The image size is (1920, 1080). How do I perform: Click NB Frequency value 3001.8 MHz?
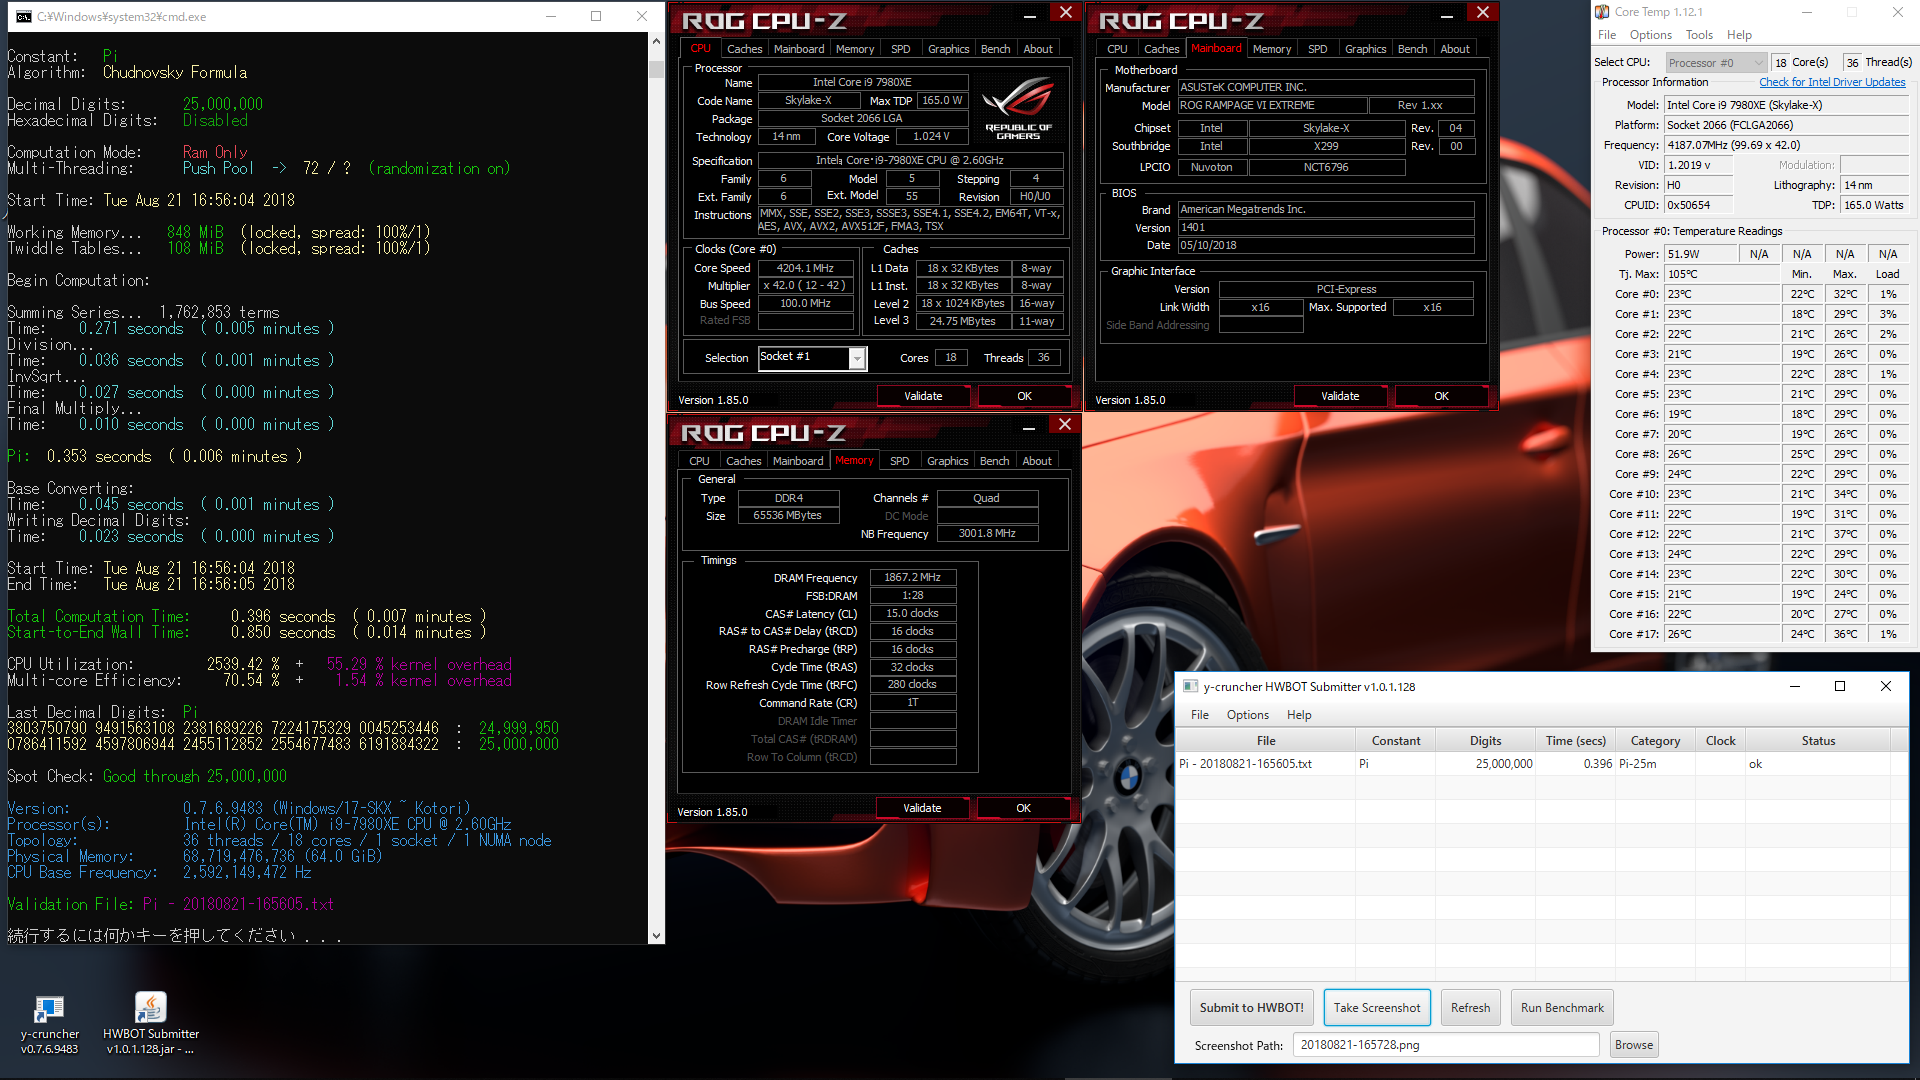point(987,533)
